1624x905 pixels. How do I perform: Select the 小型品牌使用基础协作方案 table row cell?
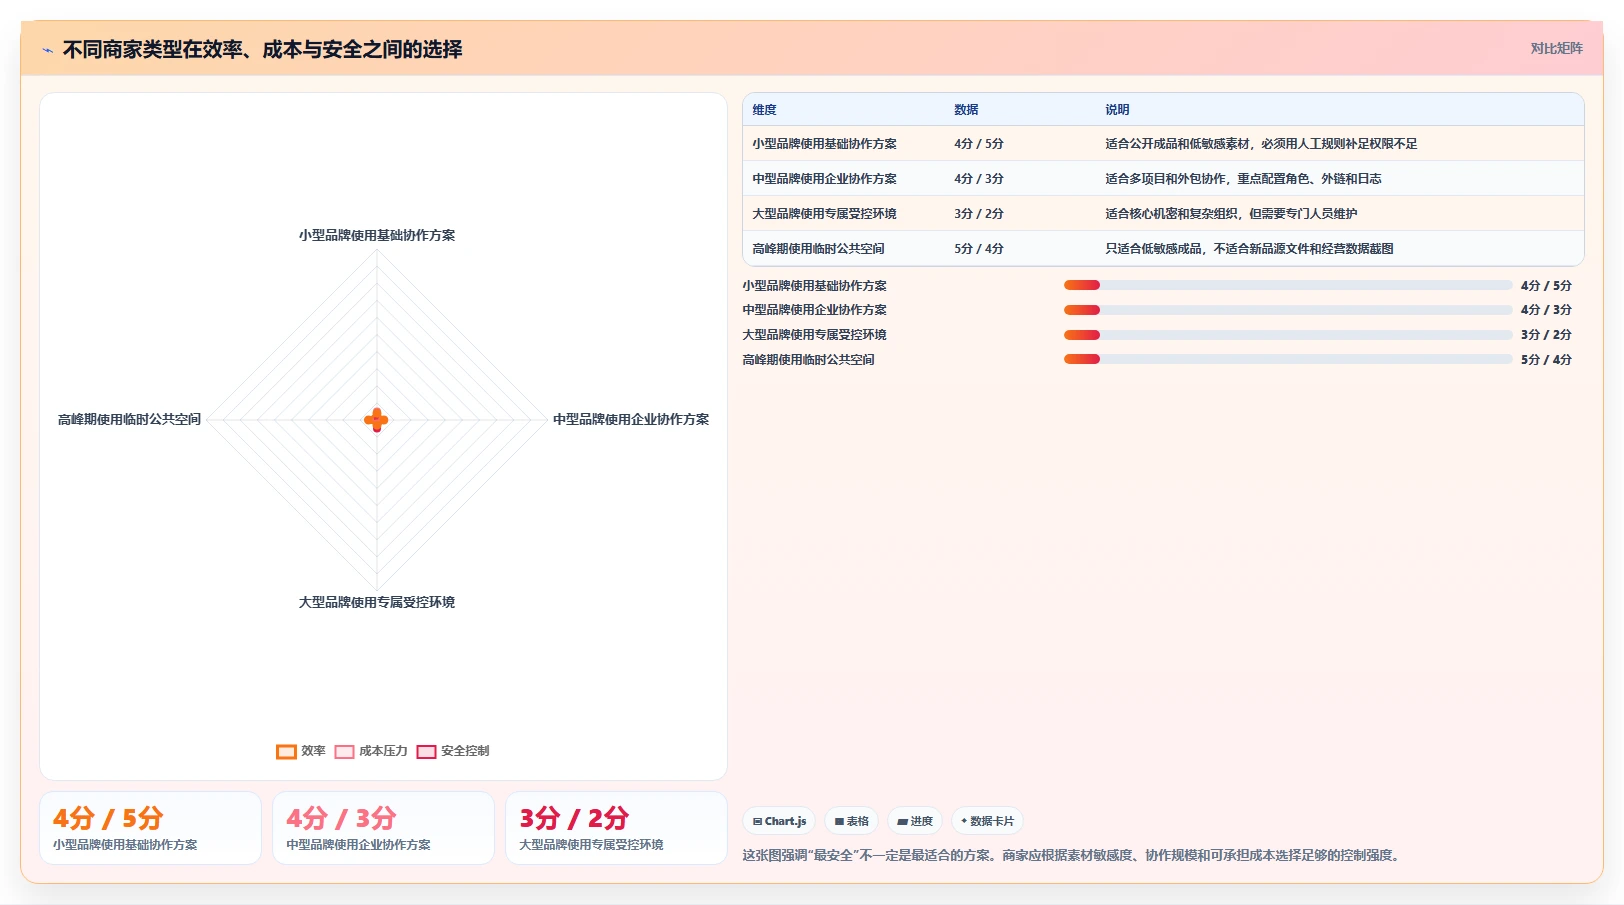pyautogui.click(x=825, y=144)
